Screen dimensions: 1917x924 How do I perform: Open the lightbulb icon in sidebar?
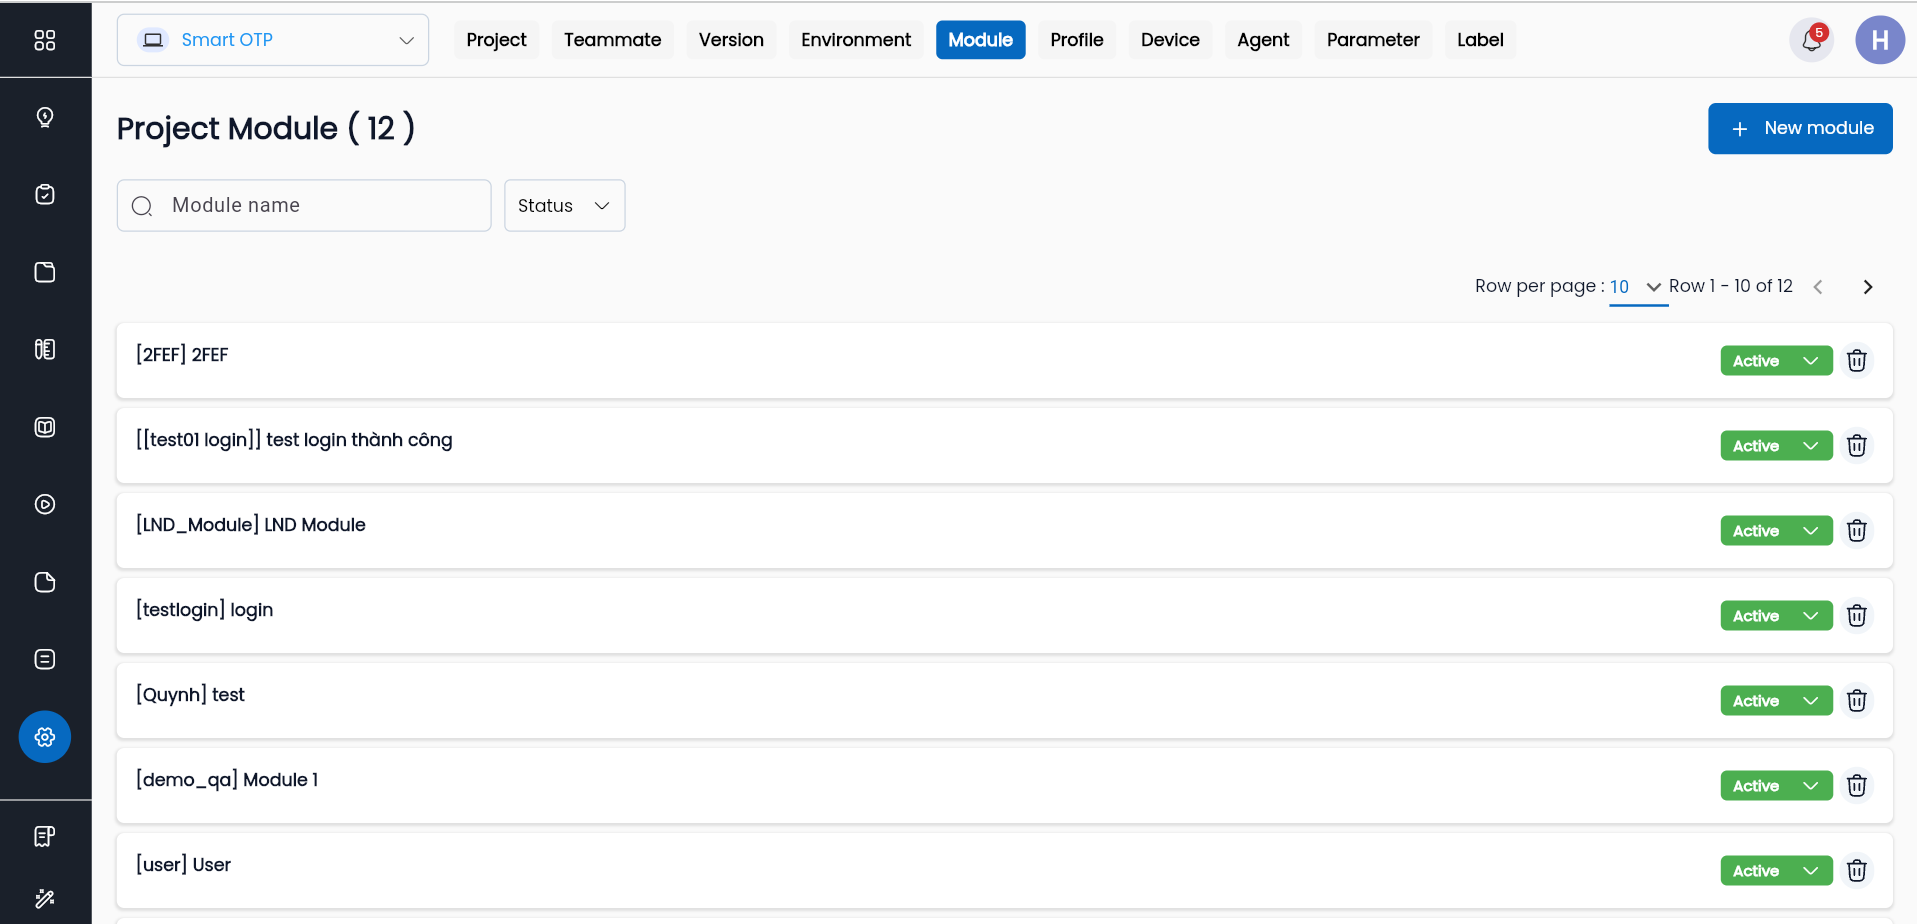pyautogui.click(x=45, y=117)
